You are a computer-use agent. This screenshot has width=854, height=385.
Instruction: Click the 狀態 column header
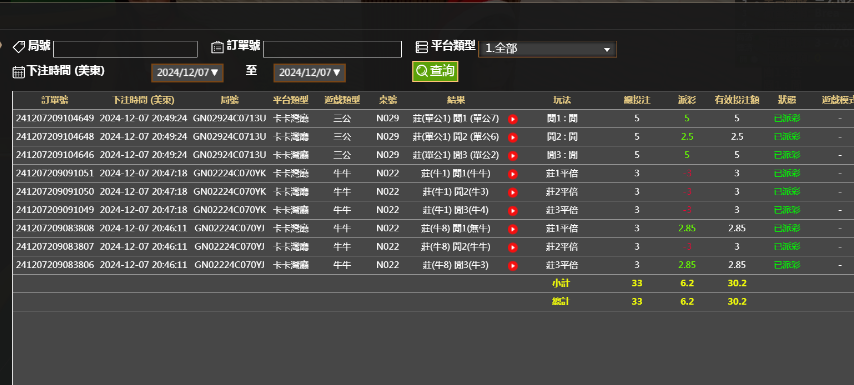[x=787, y=100]
